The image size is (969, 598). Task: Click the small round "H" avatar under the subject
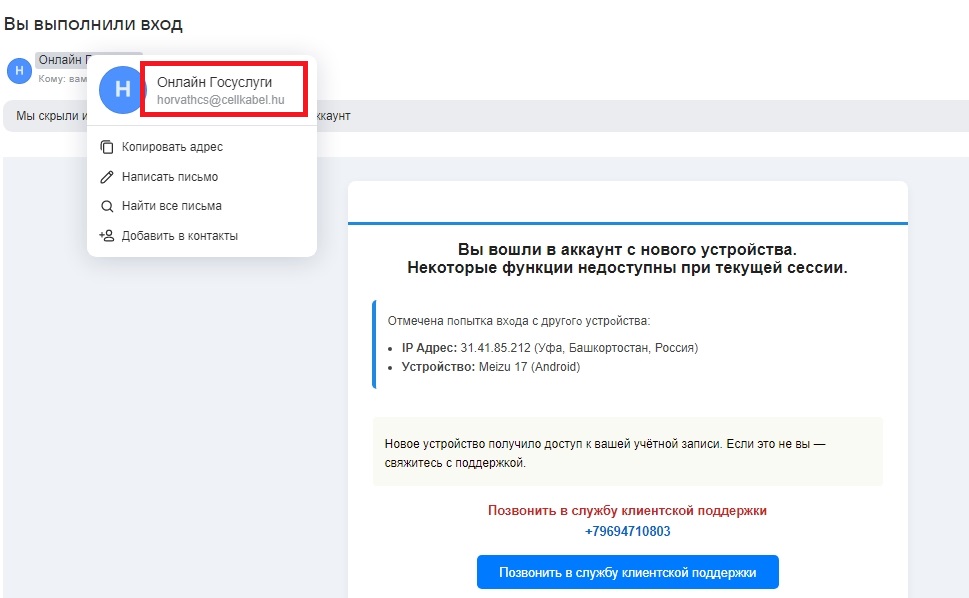(18, 70)
